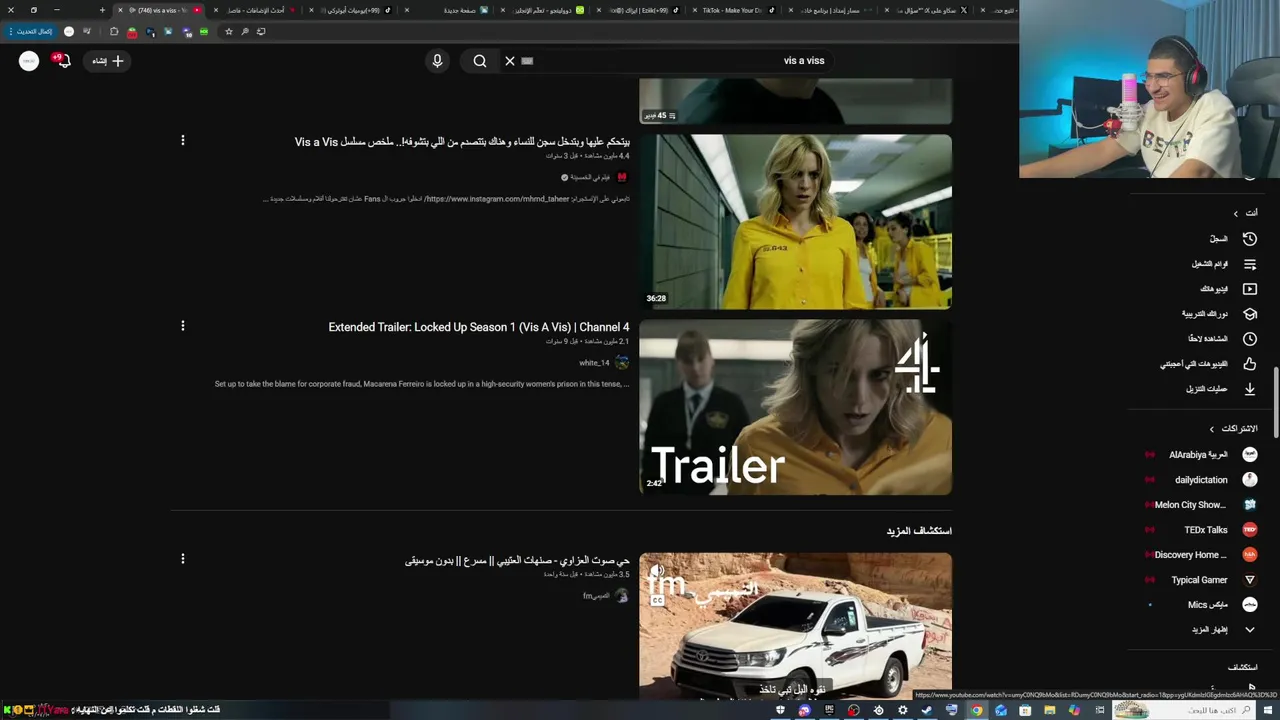
Task: Open the browser extensions puzzle icon
Action: 114,31
